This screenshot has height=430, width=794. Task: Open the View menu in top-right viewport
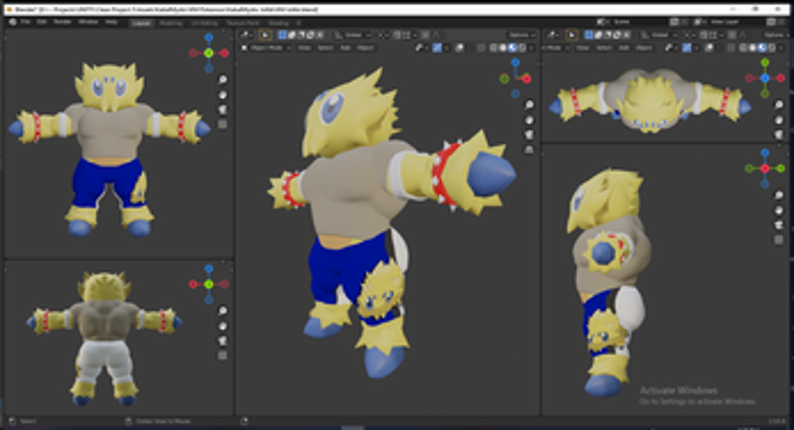[x=582, y=48]
